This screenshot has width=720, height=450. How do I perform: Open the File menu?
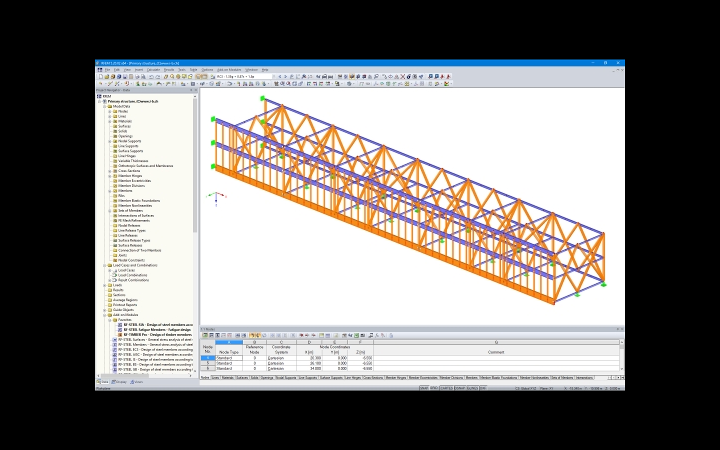(x=107, y=70)
